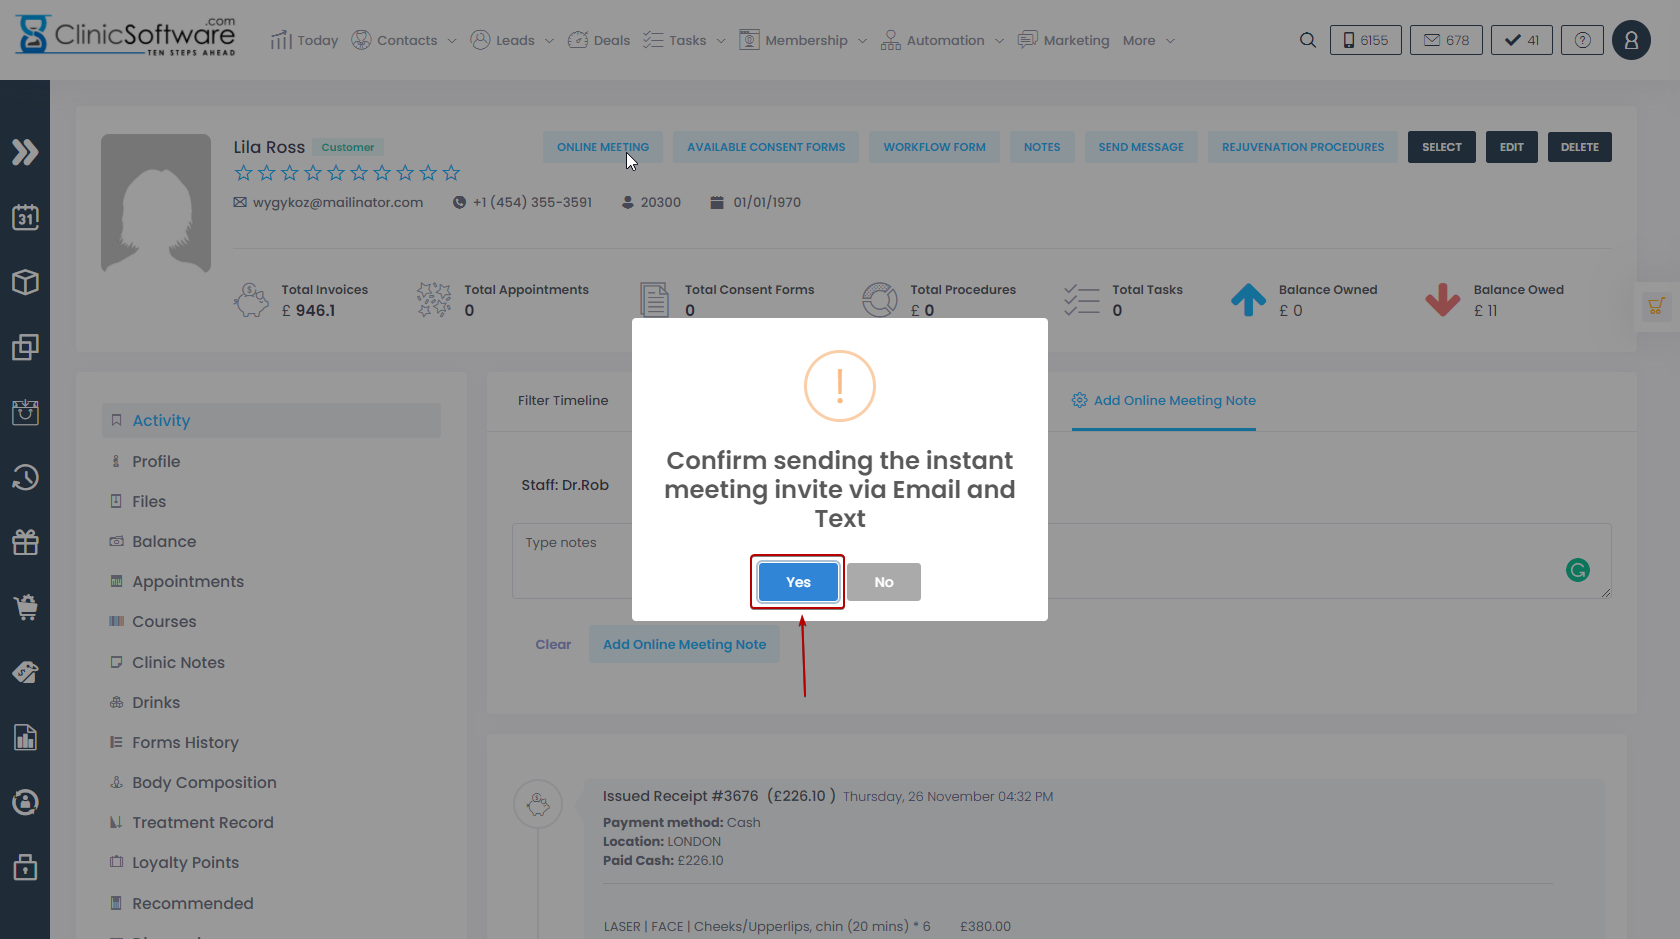Open Treatment Record in side menu
Screen dimensions: 1680x939
[x=202, y=822]
